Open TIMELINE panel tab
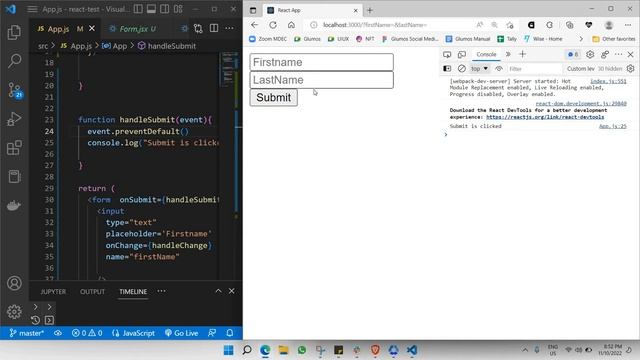 coord(133,291)
